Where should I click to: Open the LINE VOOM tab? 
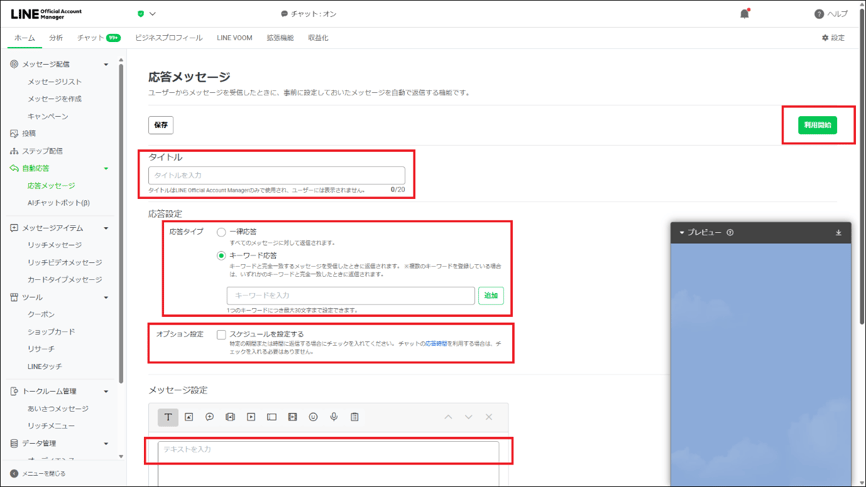(x=234, y=38)
